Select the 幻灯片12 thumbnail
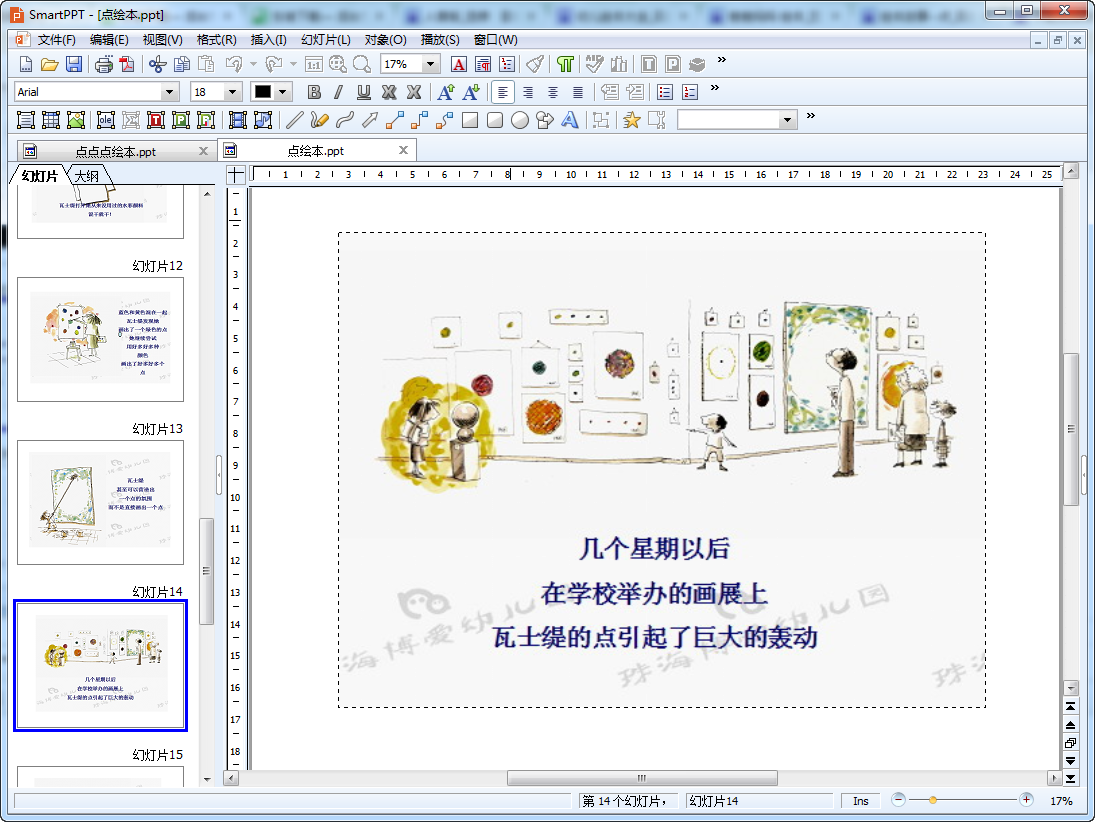The width and height of the screenshot is (1095, 822). (100, 339)
